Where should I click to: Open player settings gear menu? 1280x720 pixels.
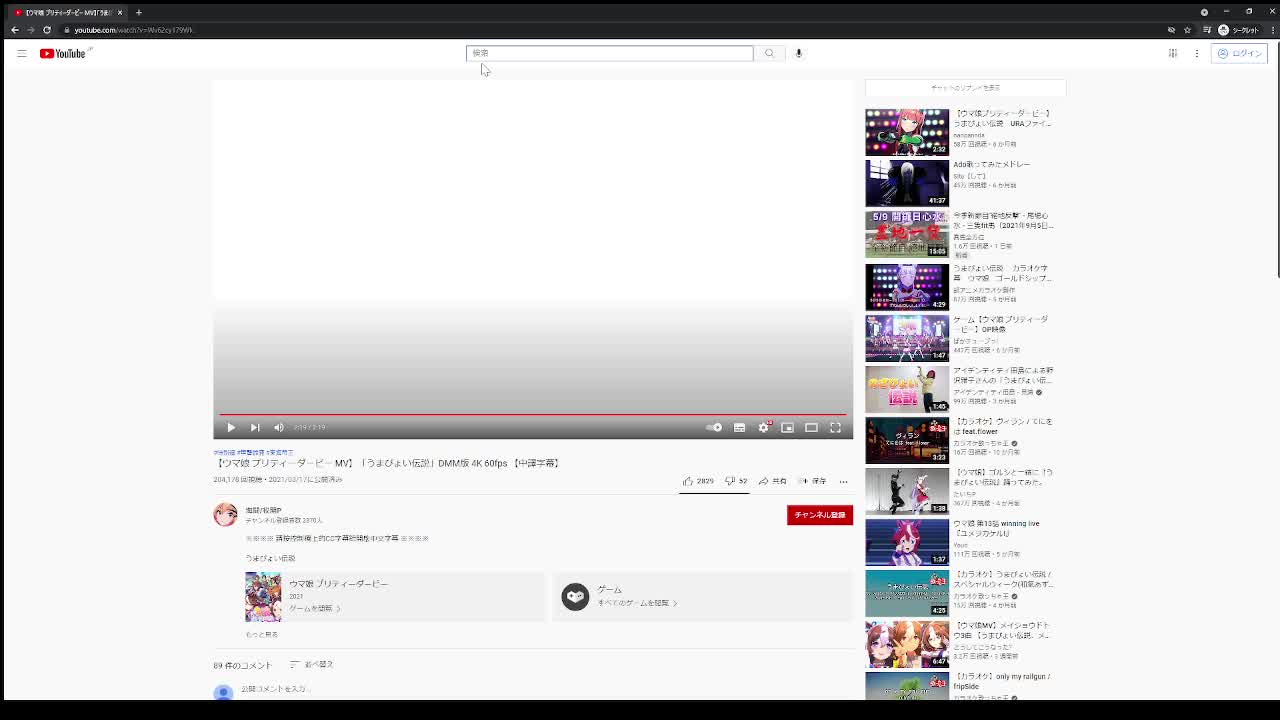(763, 427)
